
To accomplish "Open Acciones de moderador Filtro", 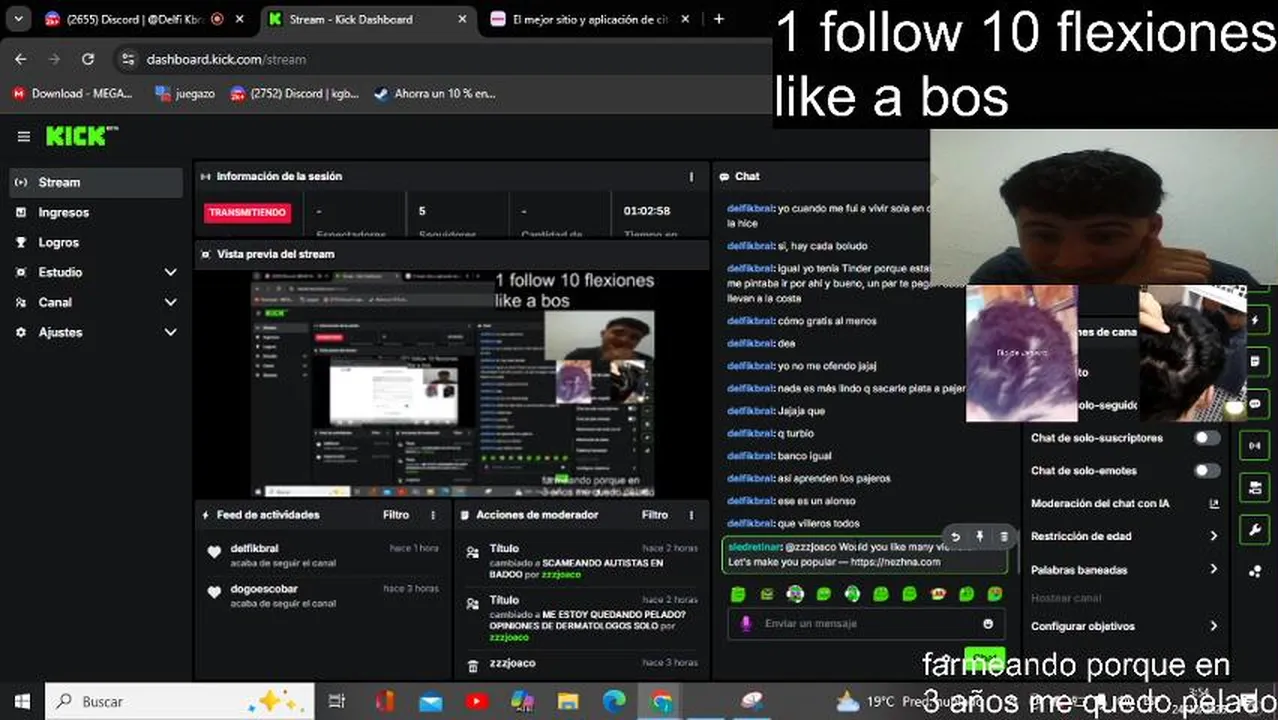I will [655, 515].
